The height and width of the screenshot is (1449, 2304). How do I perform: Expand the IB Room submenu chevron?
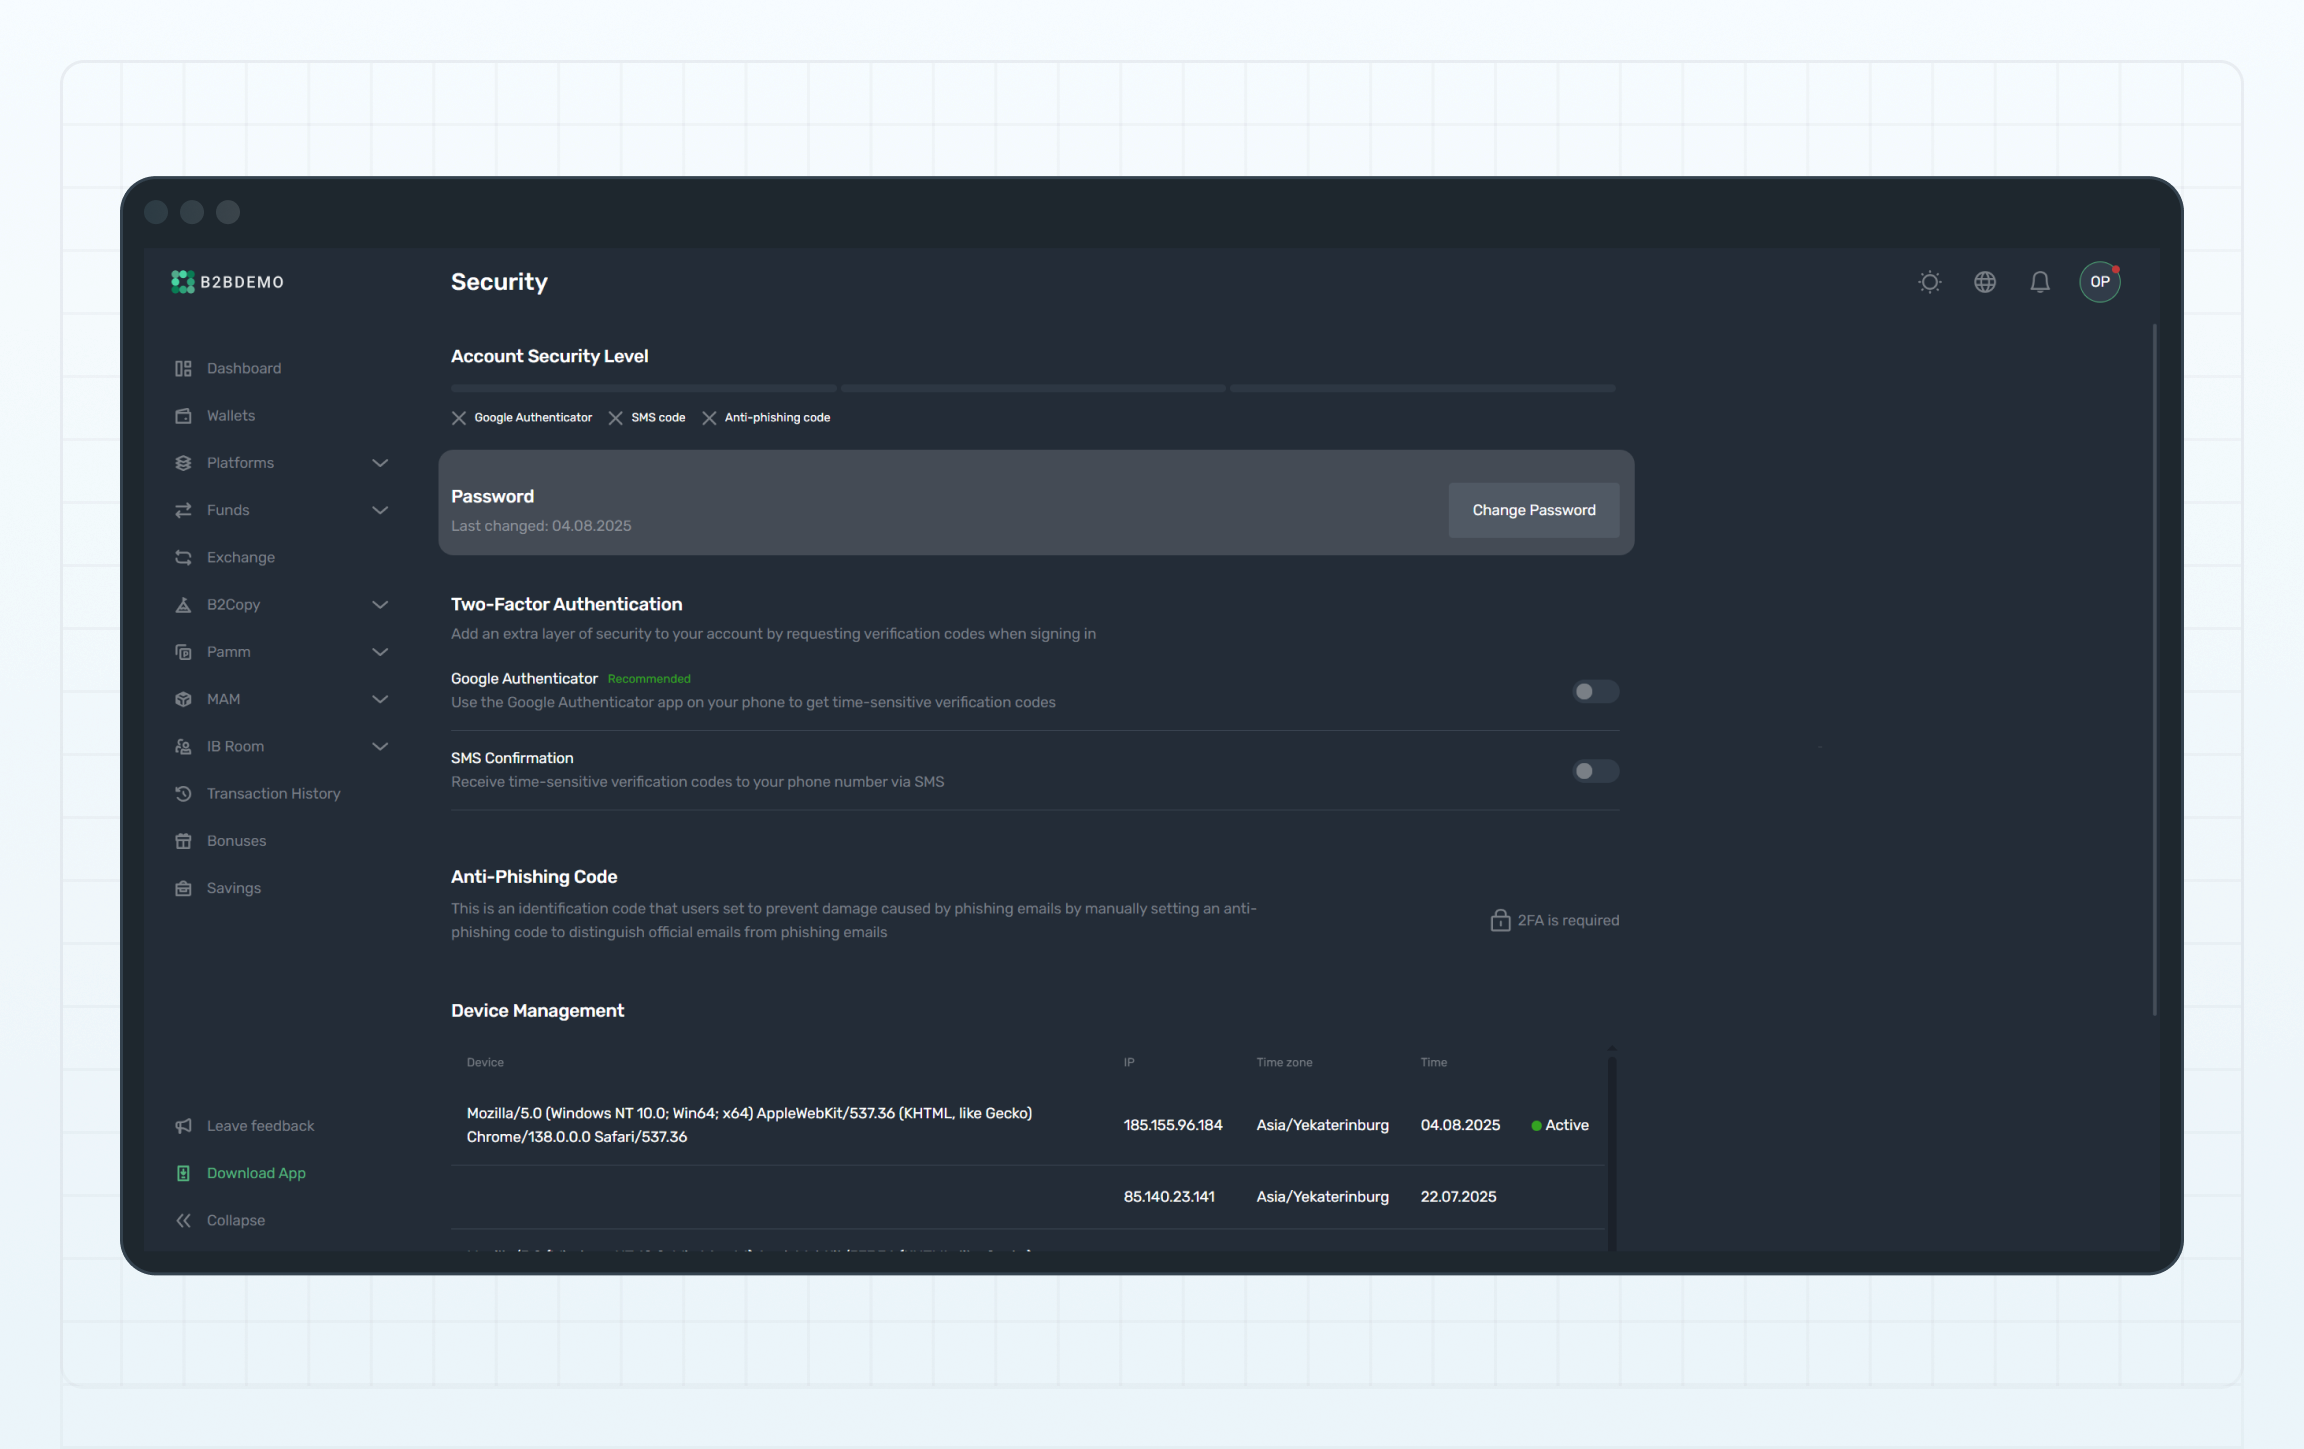[x=380, y=746]
